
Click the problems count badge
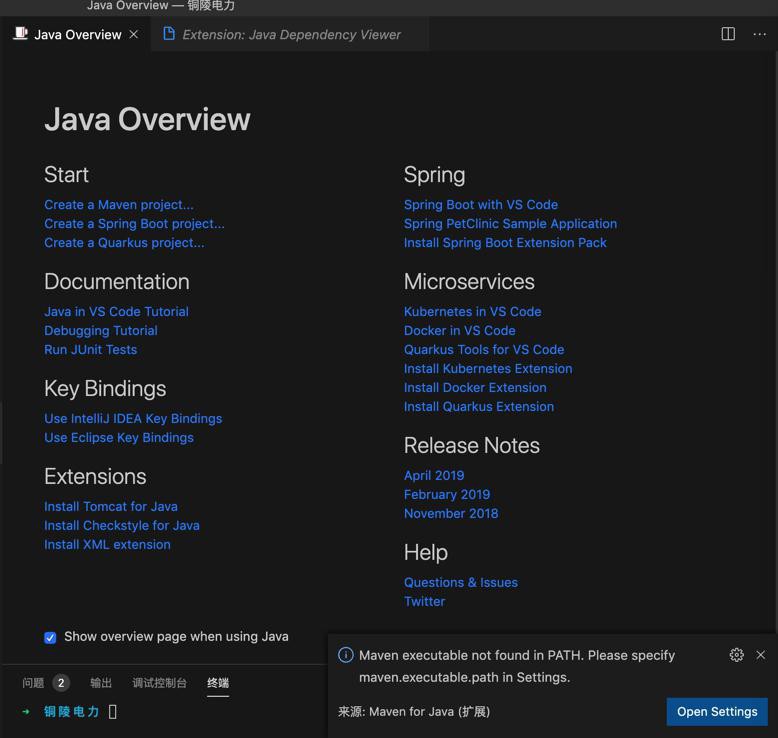pos(60,683)
